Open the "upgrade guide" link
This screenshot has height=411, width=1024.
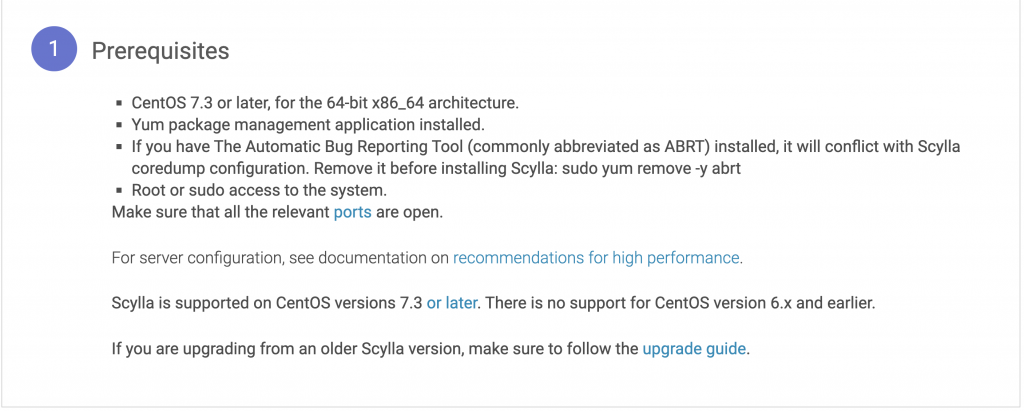point(694,348)
